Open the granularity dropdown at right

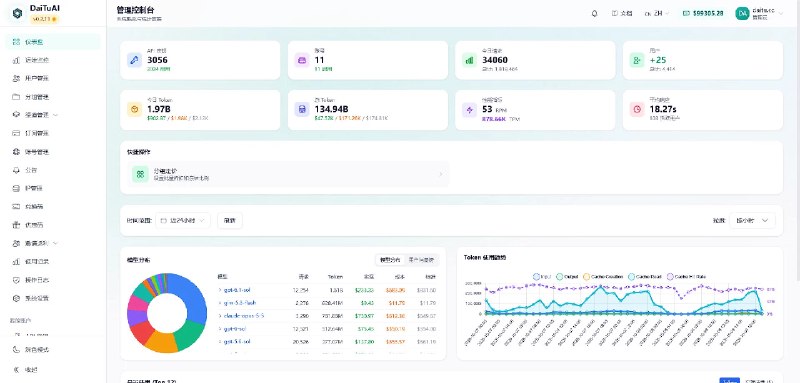[753, 220]
